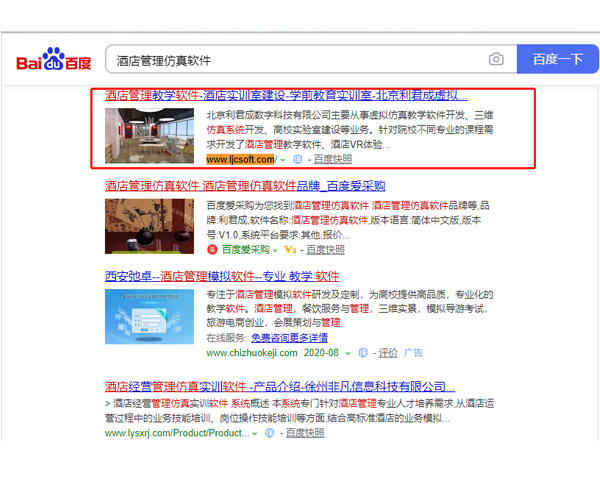Click the 广告 label
This screenshot has height=500, width=600.
[x=413, y=353]
